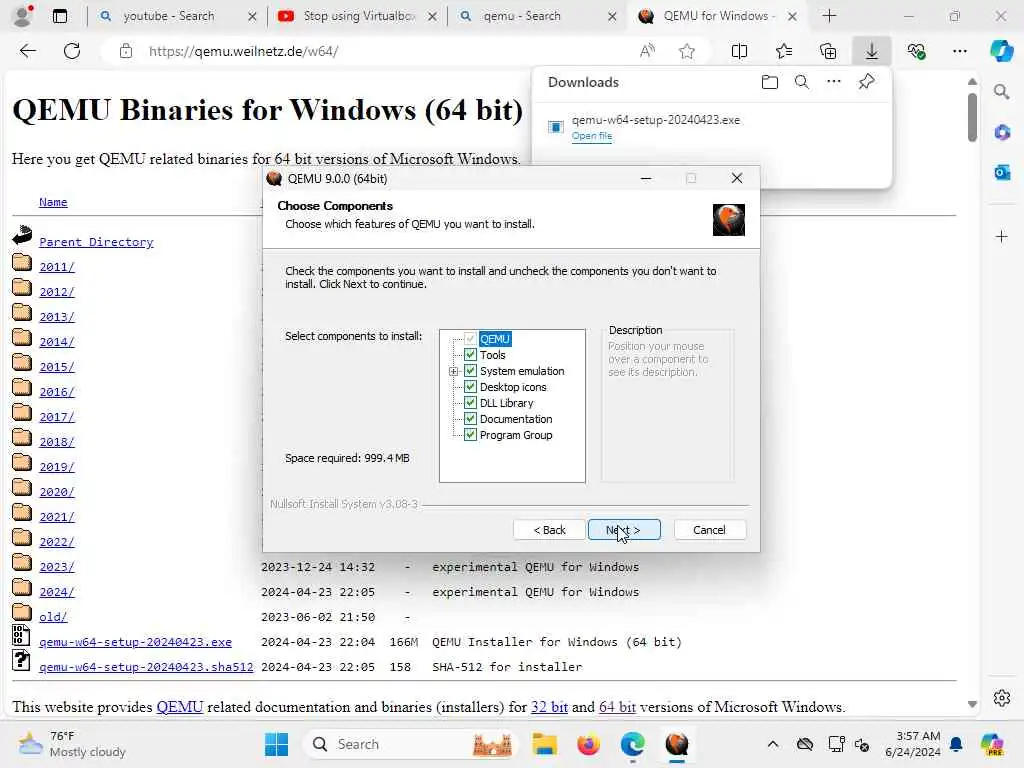Open weather widget showing 76°F

click(x=72, y=744)
